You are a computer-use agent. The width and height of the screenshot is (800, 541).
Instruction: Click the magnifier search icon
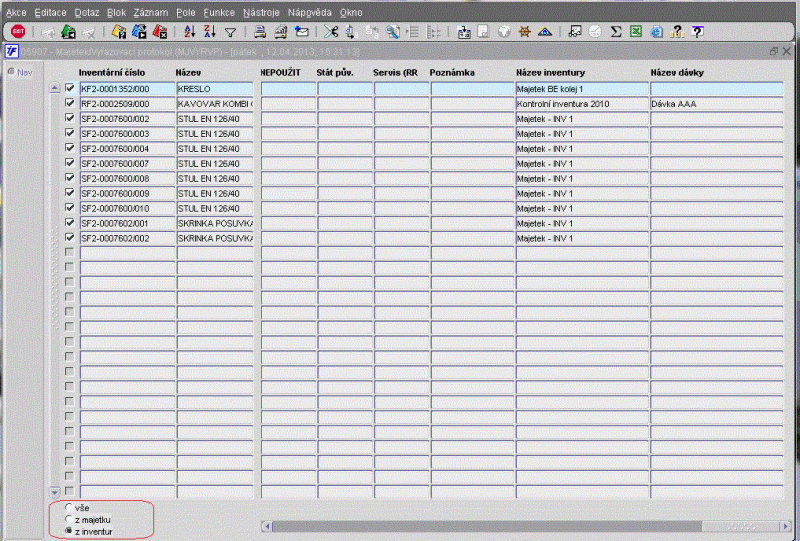392,32
